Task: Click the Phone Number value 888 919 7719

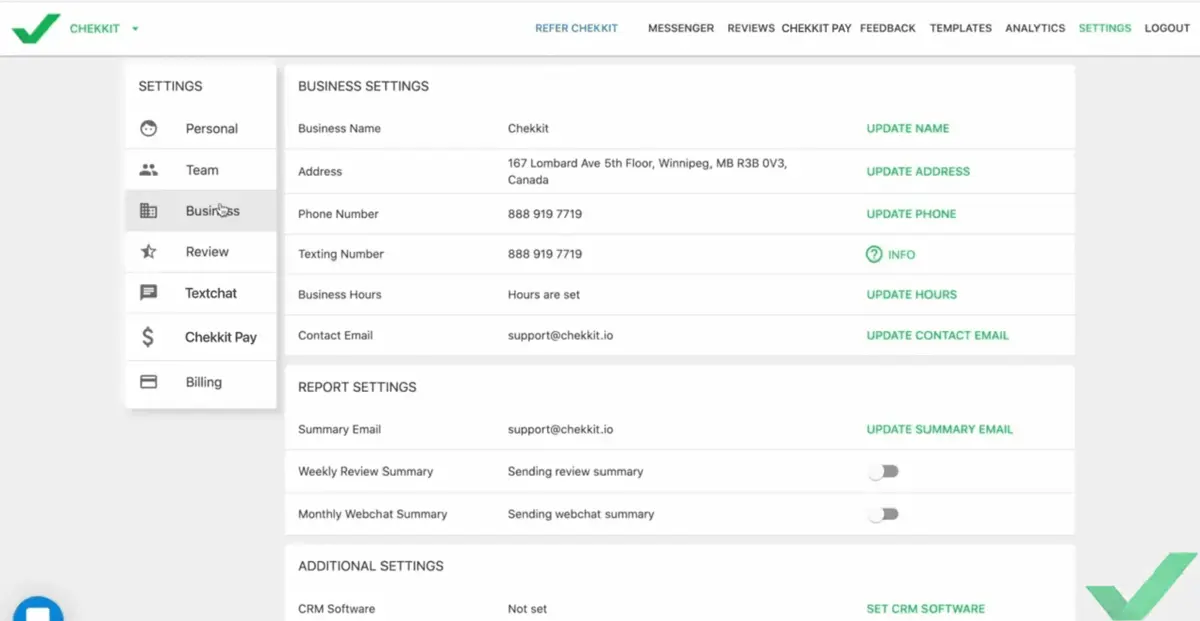Action: point(545,214)
